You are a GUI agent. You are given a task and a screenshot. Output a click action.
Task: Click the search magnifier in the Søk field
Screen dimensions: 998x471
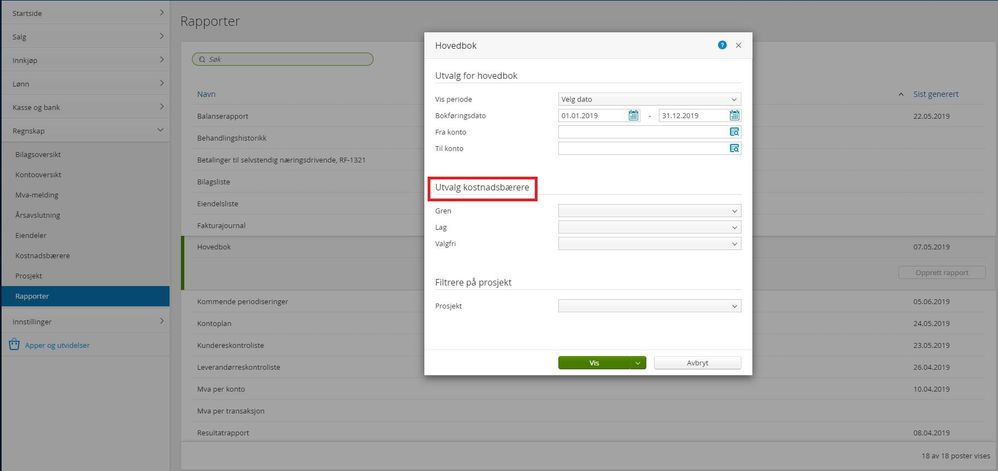202,59
